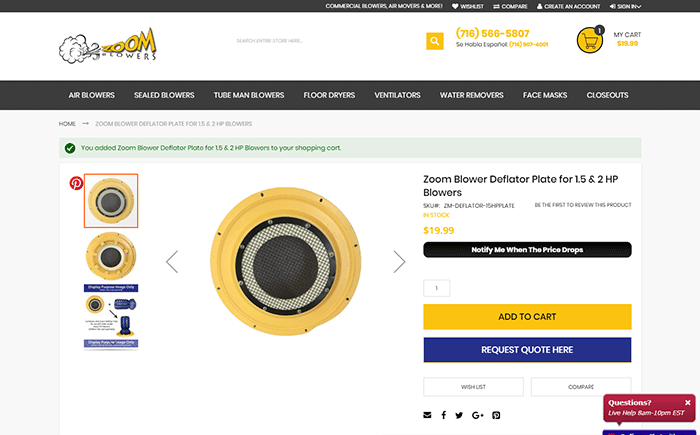Viewport: 700px width, 435px height.
Task: Show previous product image arrow
Action: 172,262
